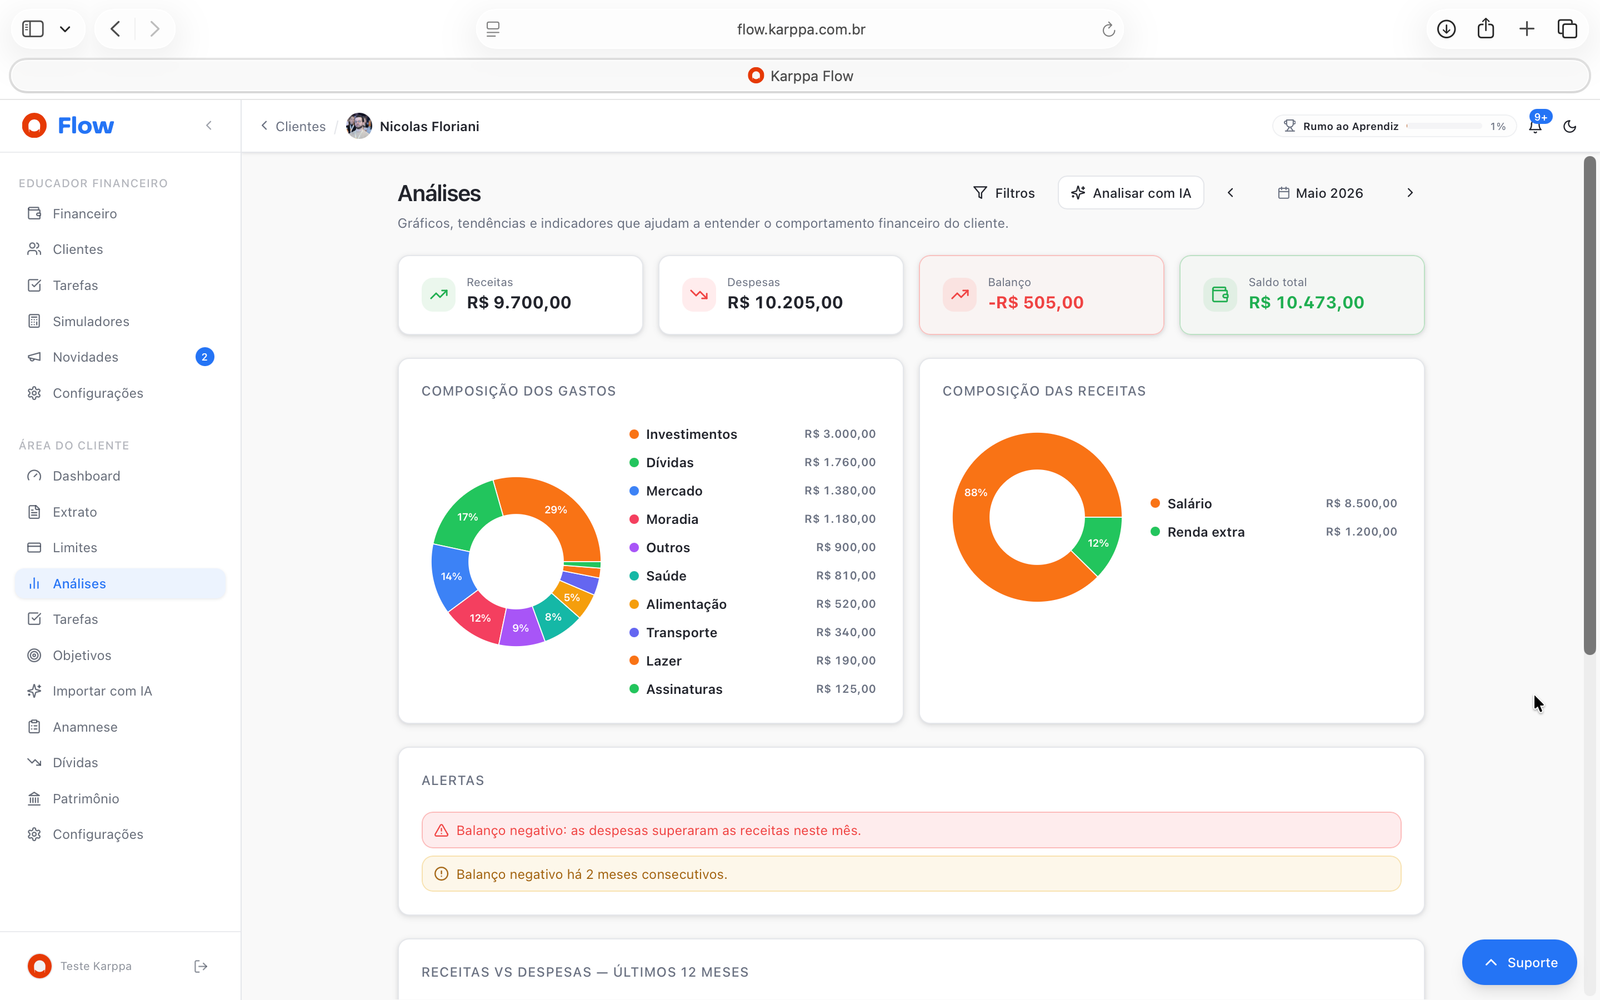Open Clientes in the sidebar

(120, 249)
